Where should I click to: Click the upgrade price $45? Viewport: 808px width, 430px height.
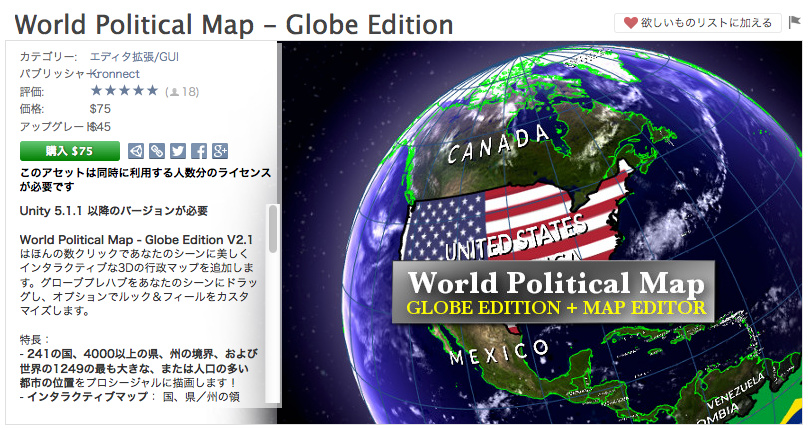(x=100, y=126)
